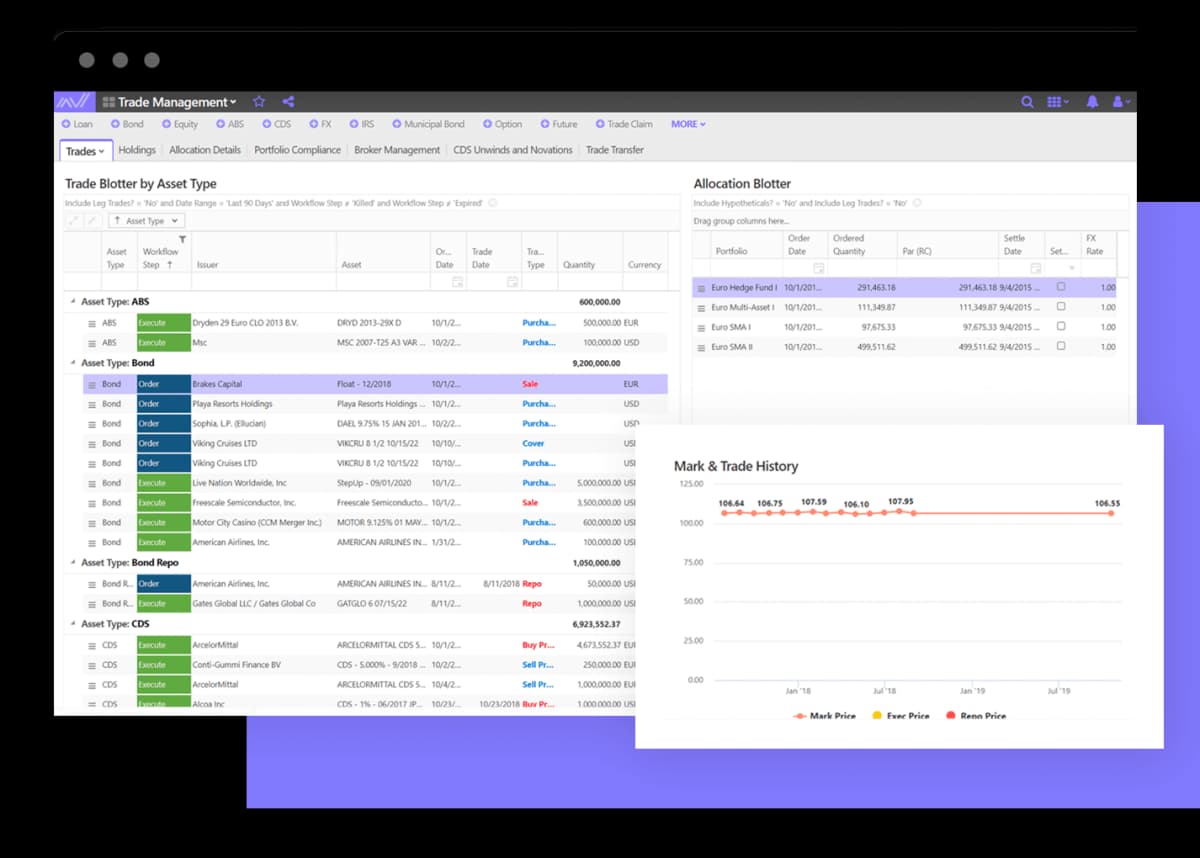Switch to the Holdings tab
Image resolution: width=1200 pixels, height=858 pixels.
[137, 150]
